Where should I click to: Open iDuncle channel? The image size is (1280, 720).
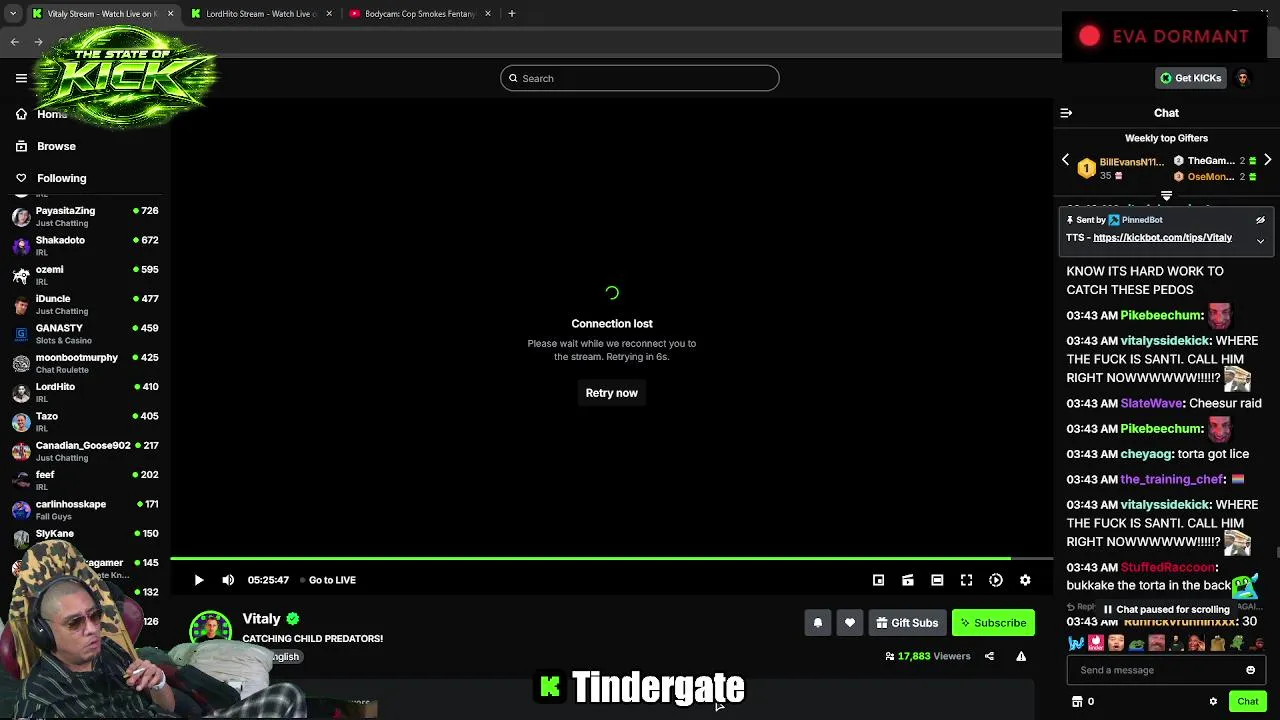[85, 304]
